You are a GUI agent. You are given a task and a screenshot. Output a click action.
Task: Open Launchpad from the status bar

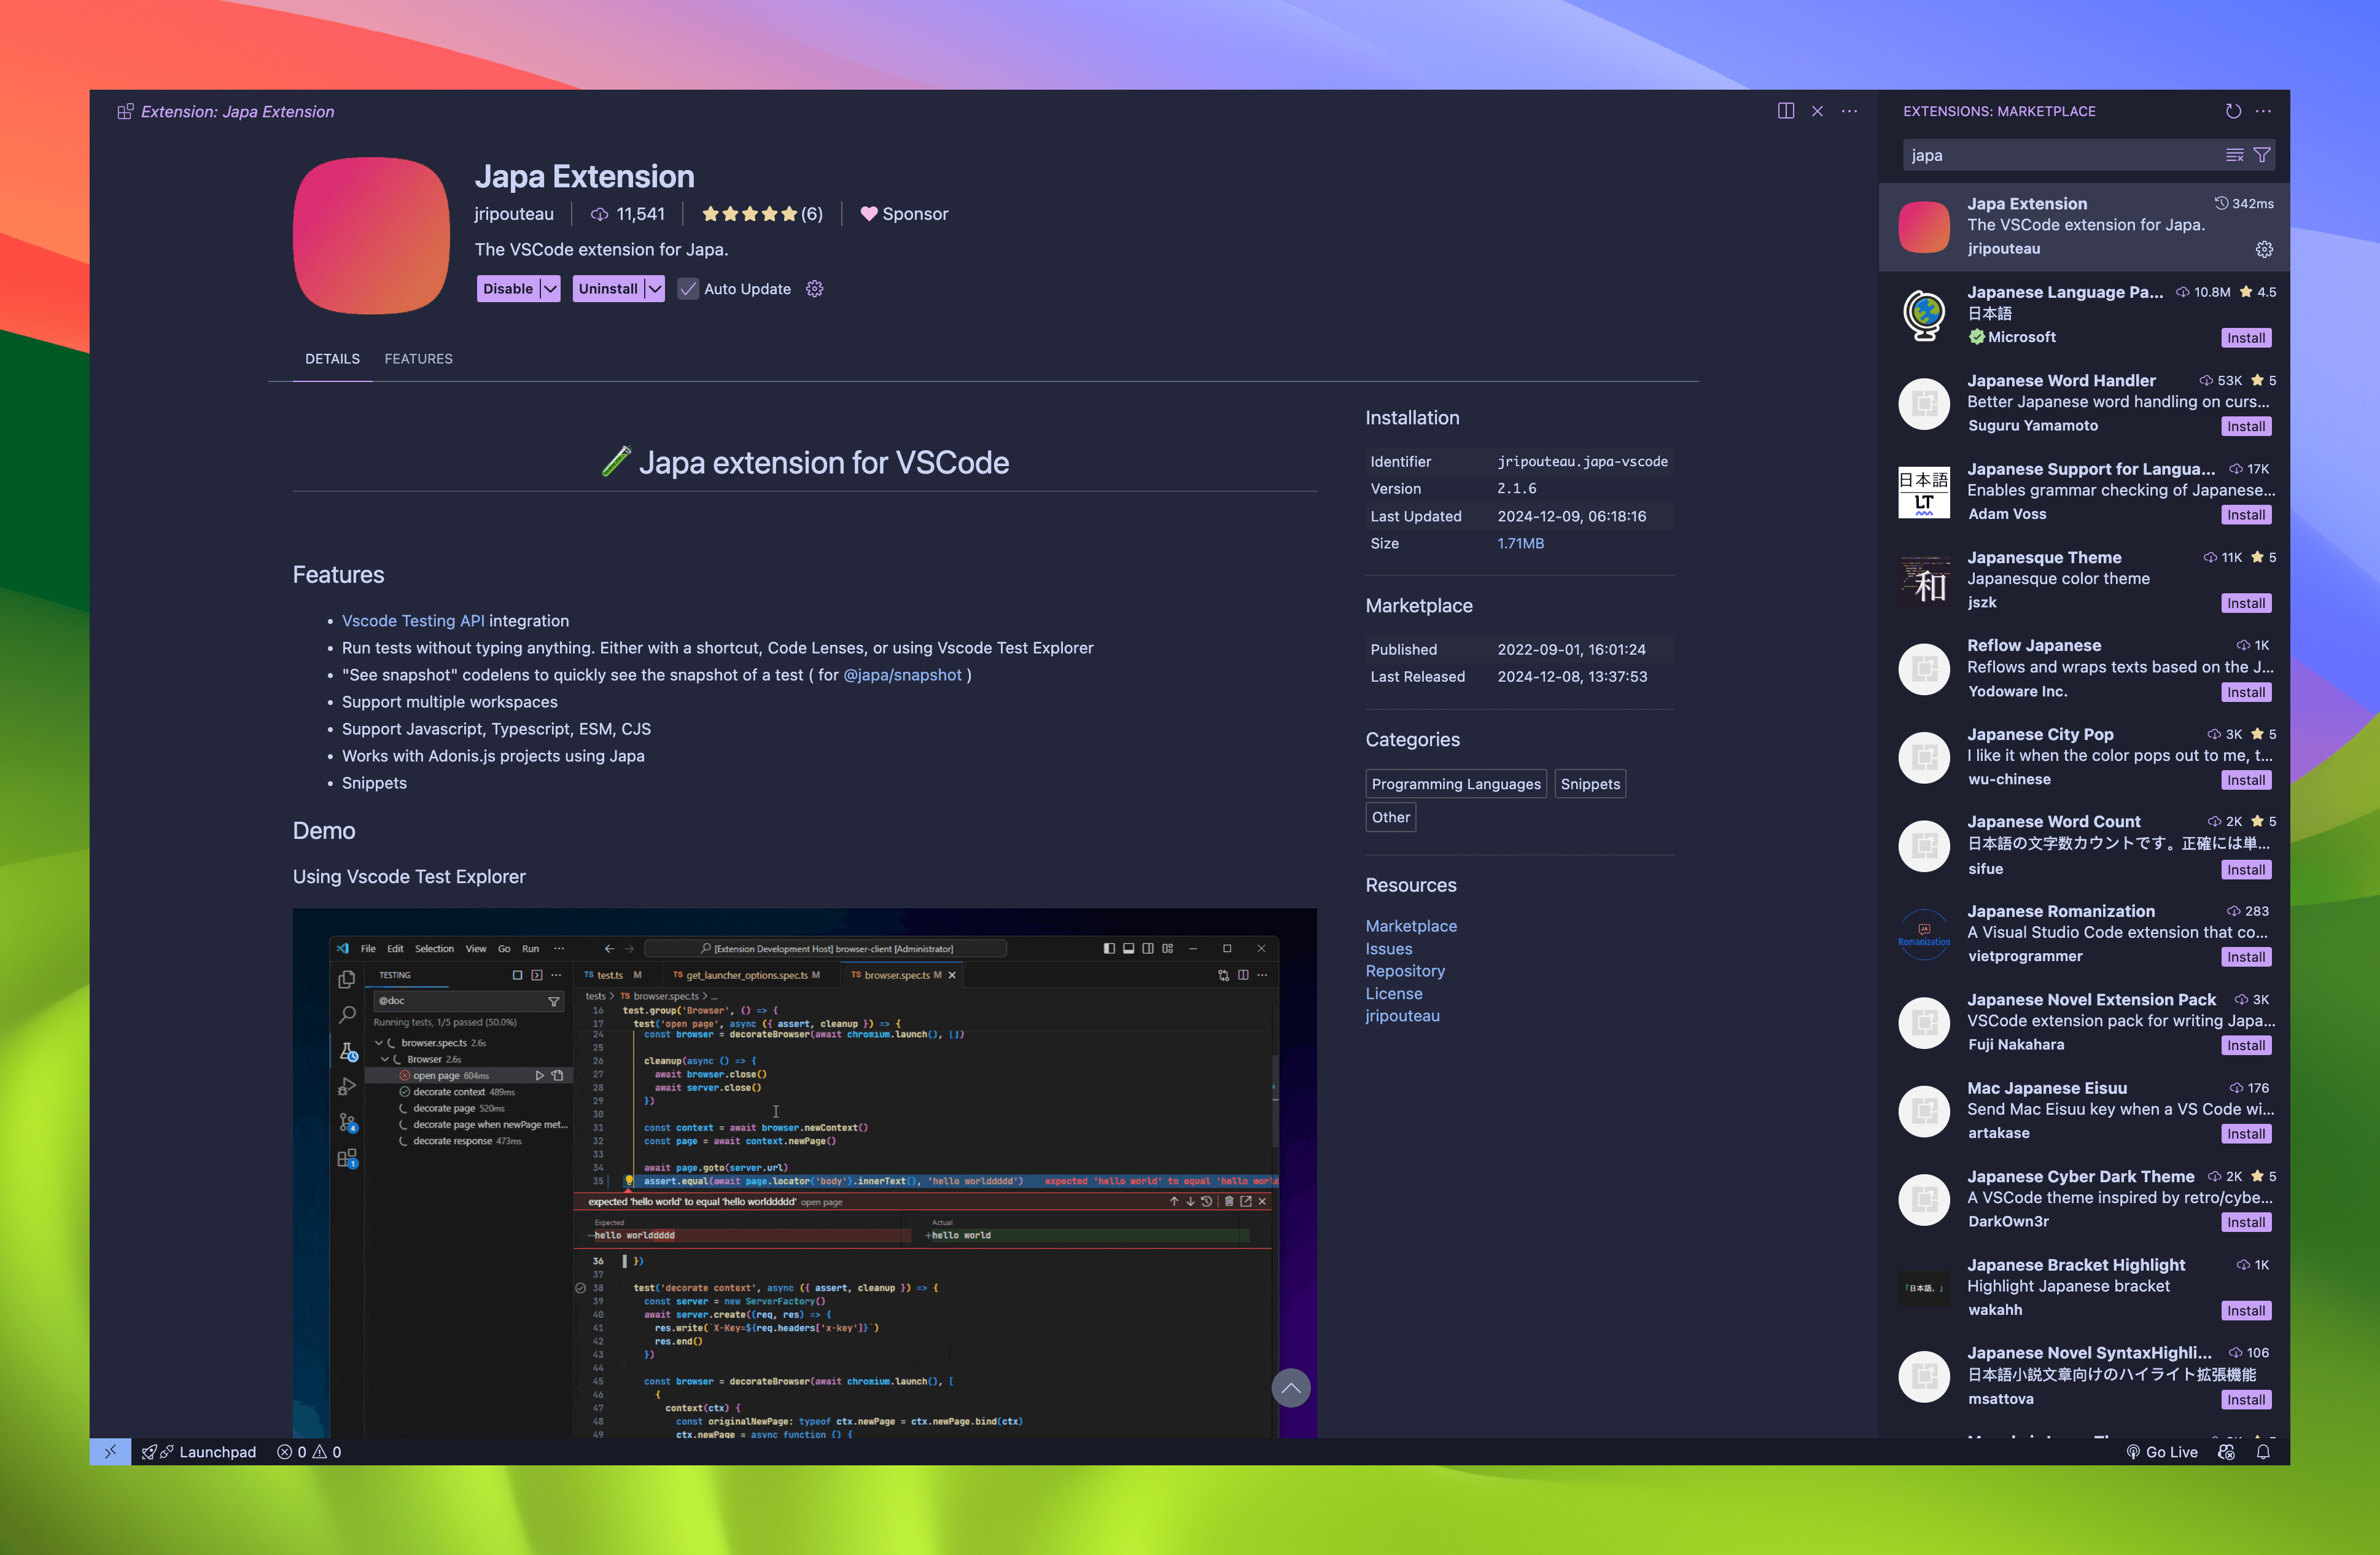pos(199,1451)
